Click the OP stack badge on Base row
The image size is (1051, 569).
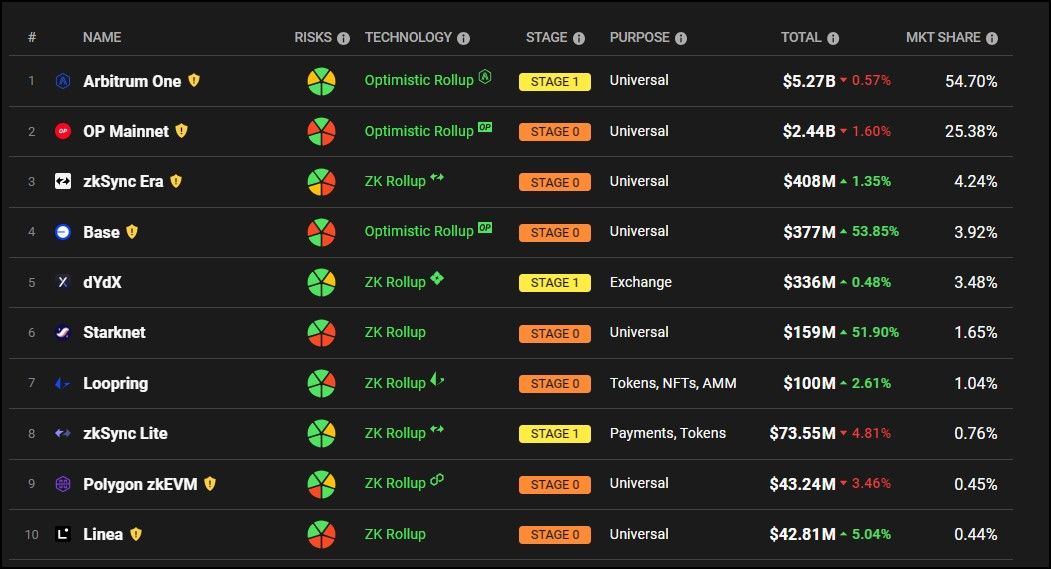(x=485, y=228)
